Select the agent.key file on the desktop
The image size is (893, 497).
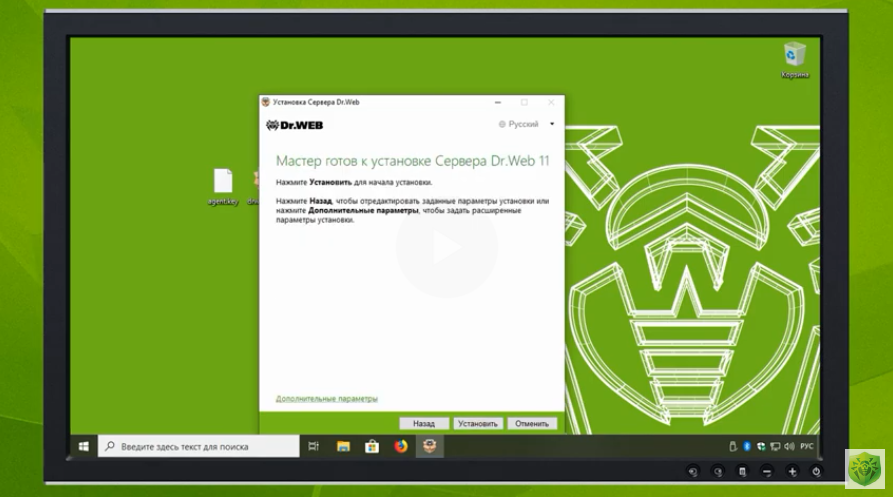[223, 187]
